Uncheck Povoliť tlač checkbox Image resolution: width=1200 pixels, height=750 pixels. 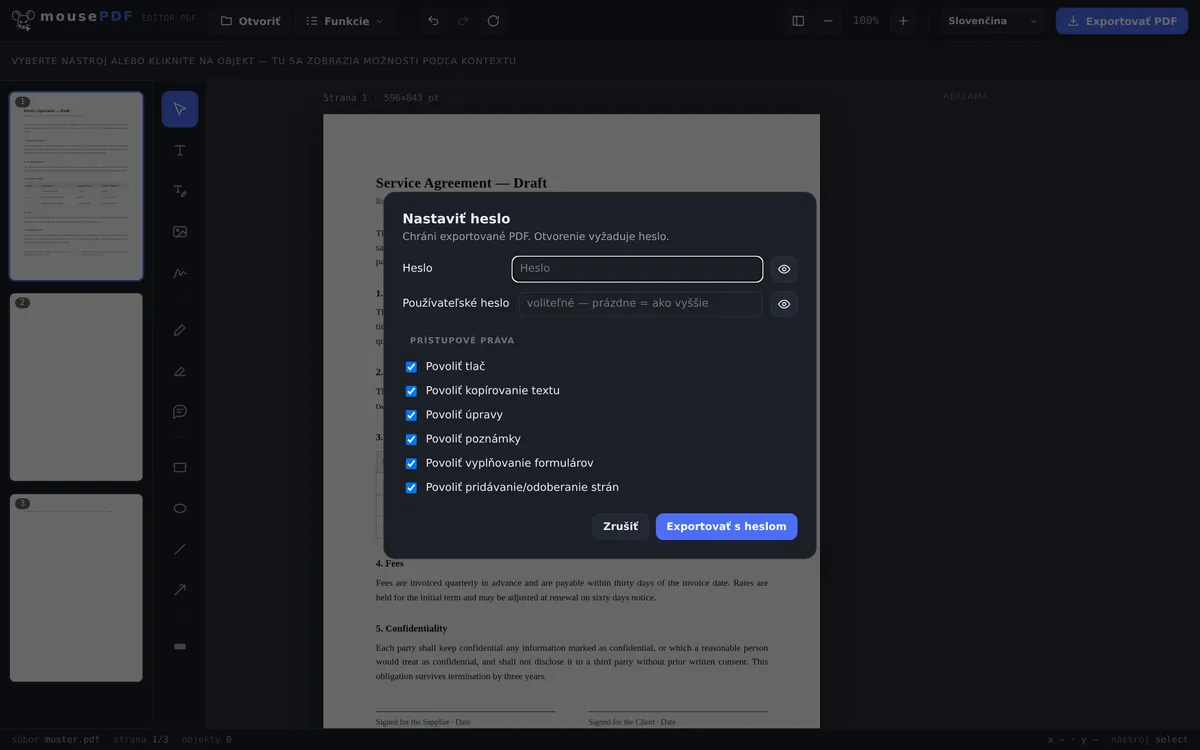[411, 367]
